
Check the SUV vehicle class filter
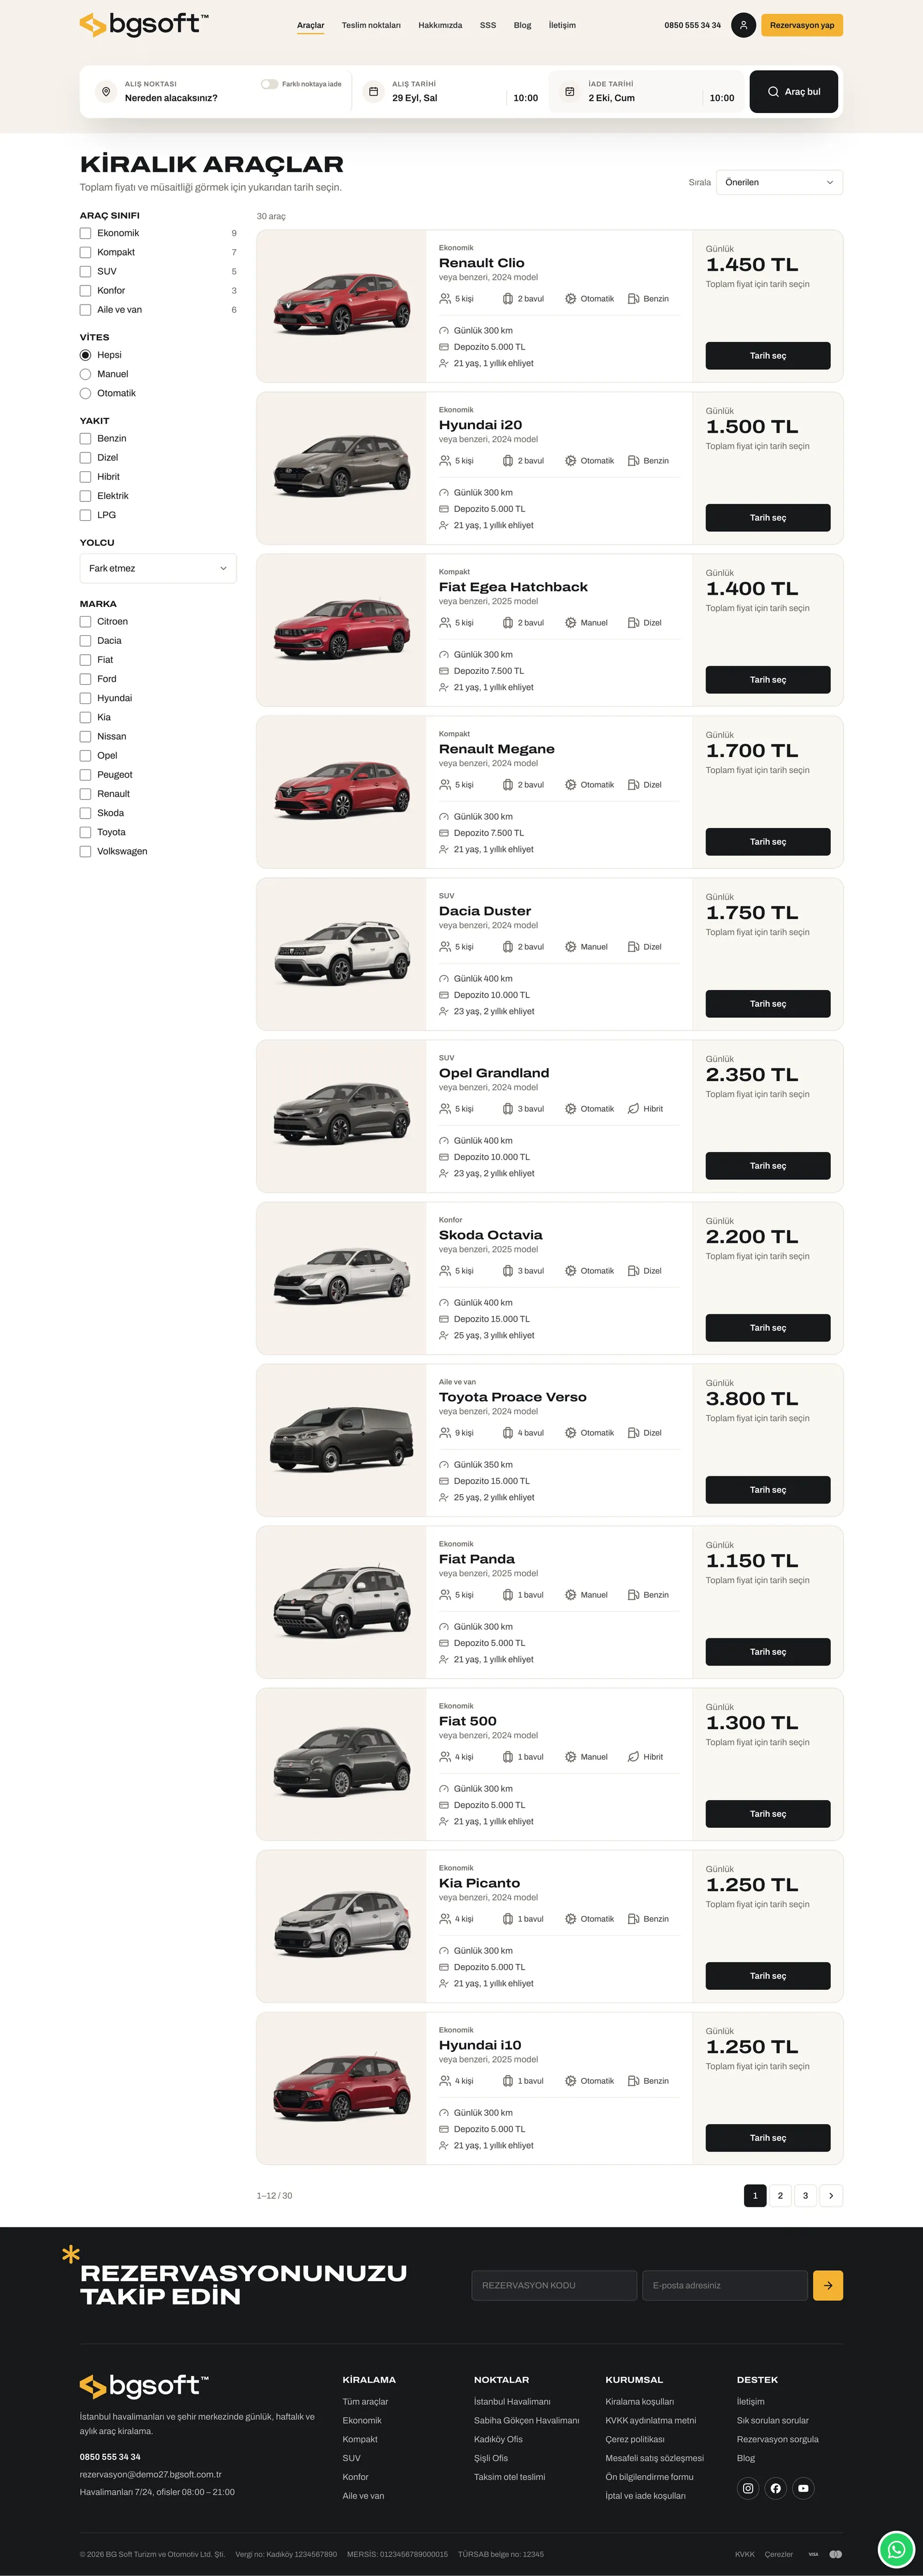coord(86,271)
